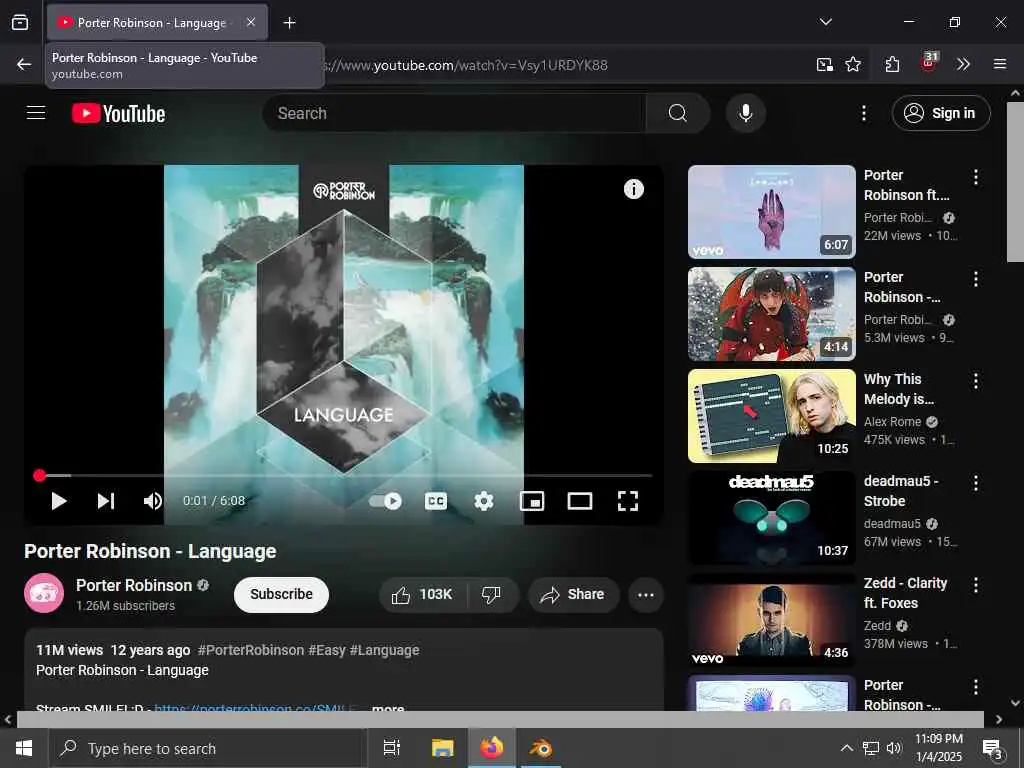Open options for deadmau5 Strobe video
The width and height of the screenshot is (1024, 768).
975,483
